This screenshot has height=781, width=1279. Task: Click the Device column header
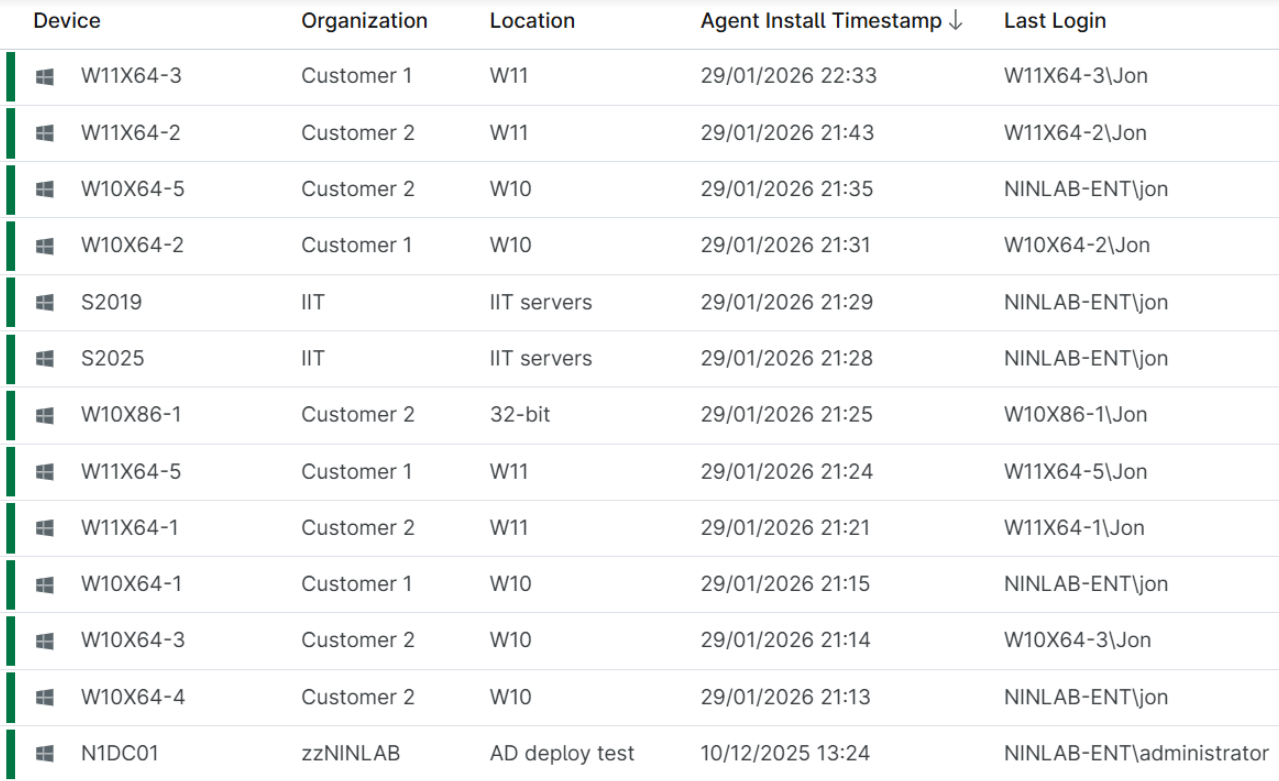click(x=67, y=20)
